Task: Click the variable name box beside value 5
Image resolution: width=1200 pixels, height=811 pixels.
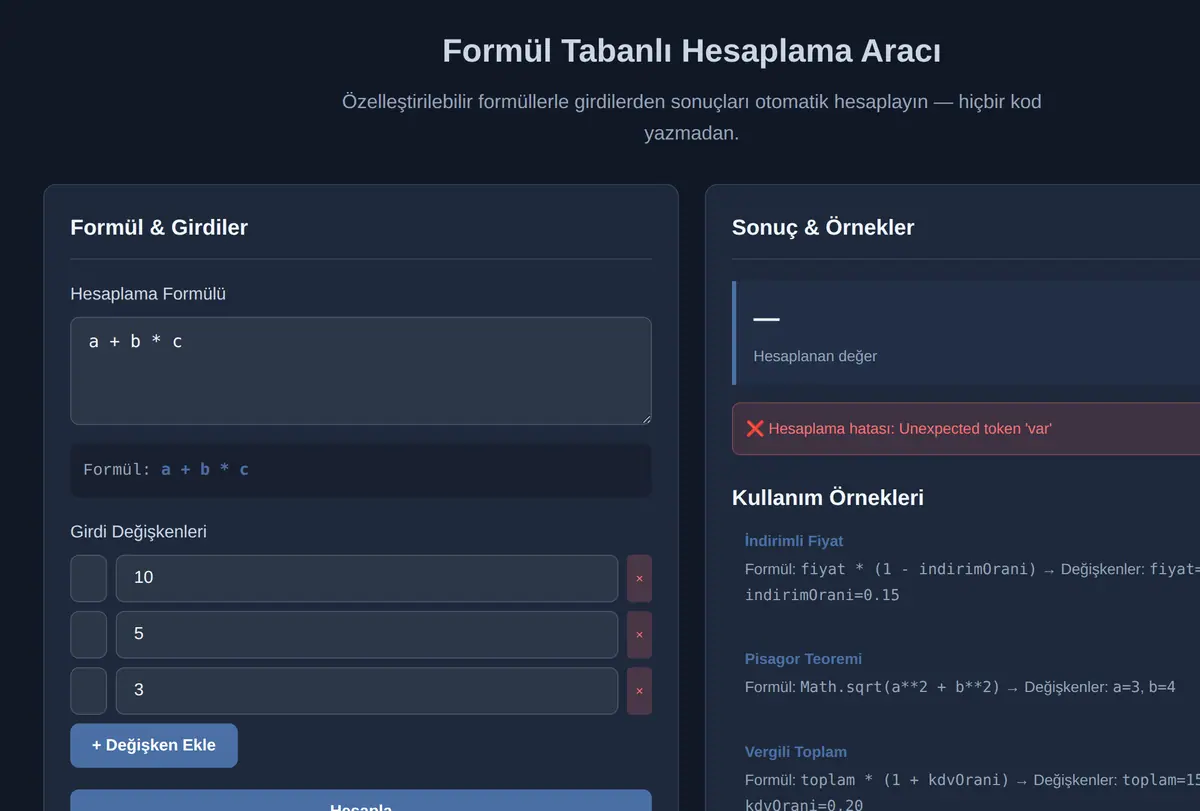Action: coord(88,634)
